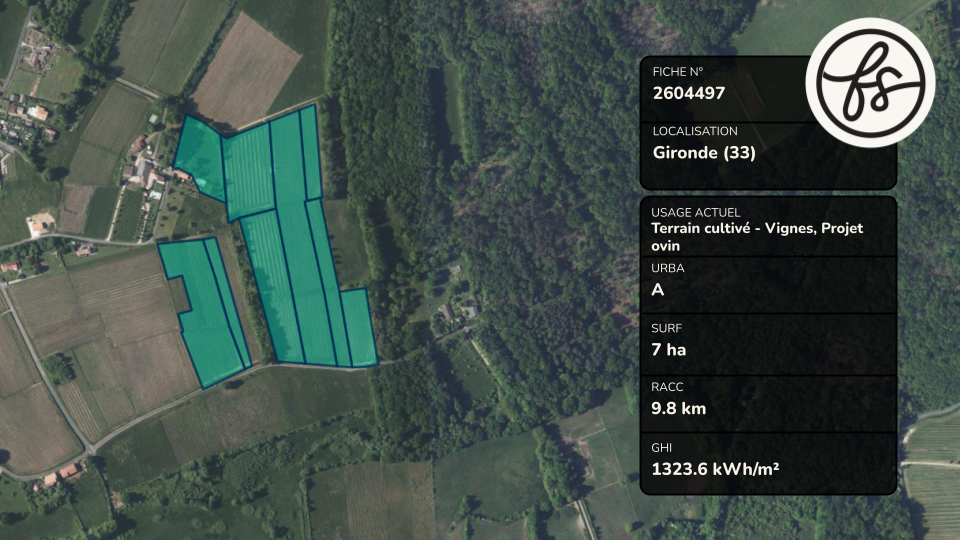Select the 1323.6 kWh/m² irradiation value
The image size is (960, 540).
[715, 469]
